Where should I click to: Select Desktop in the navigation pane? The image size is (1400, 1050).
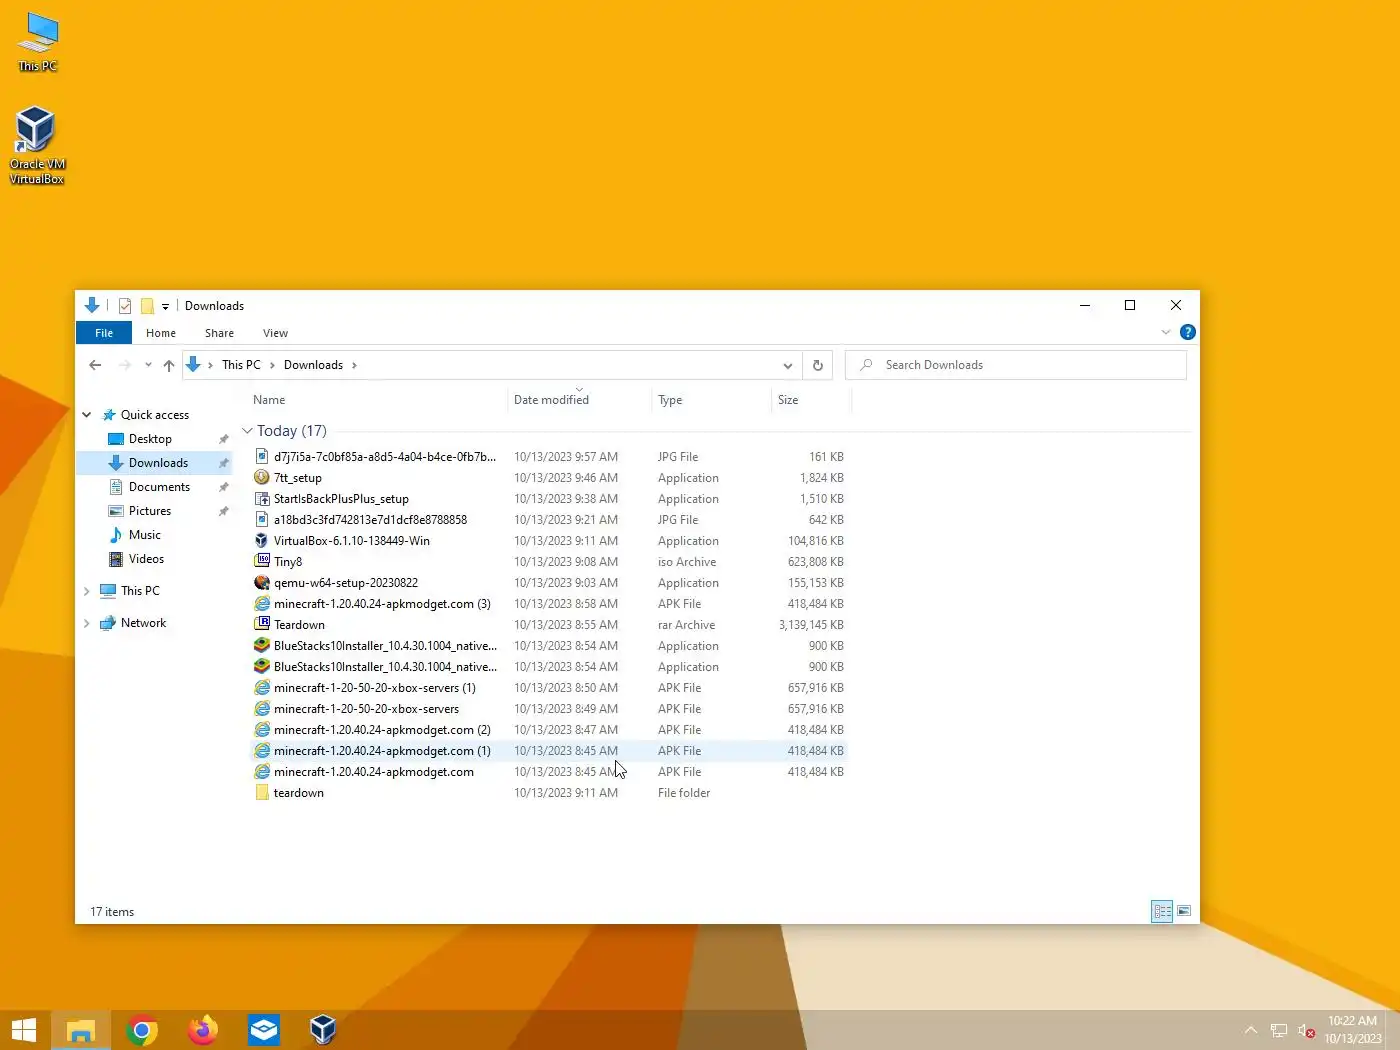tap(150, 439)
